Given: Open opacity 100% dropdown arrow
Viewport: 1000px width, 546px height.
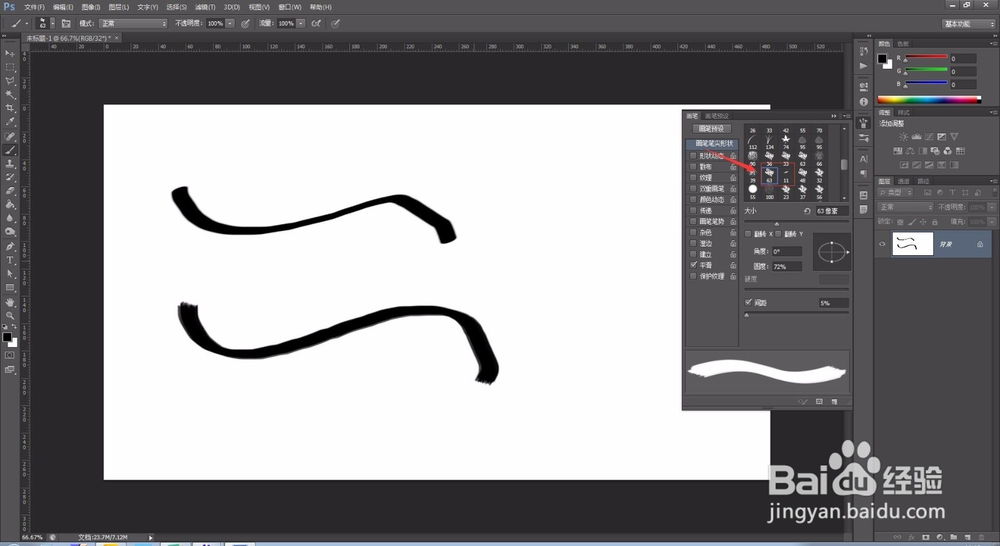Looking at the screenshot, I should tap(230, 24).
